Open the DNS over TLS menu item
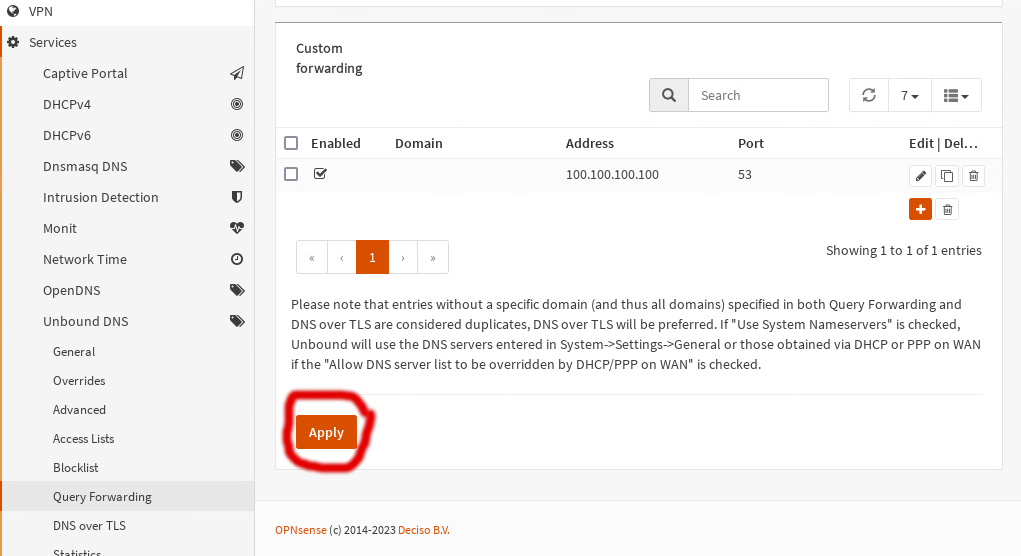Image resolution: width=1021 pixels, height=556 pixels. 89,525
